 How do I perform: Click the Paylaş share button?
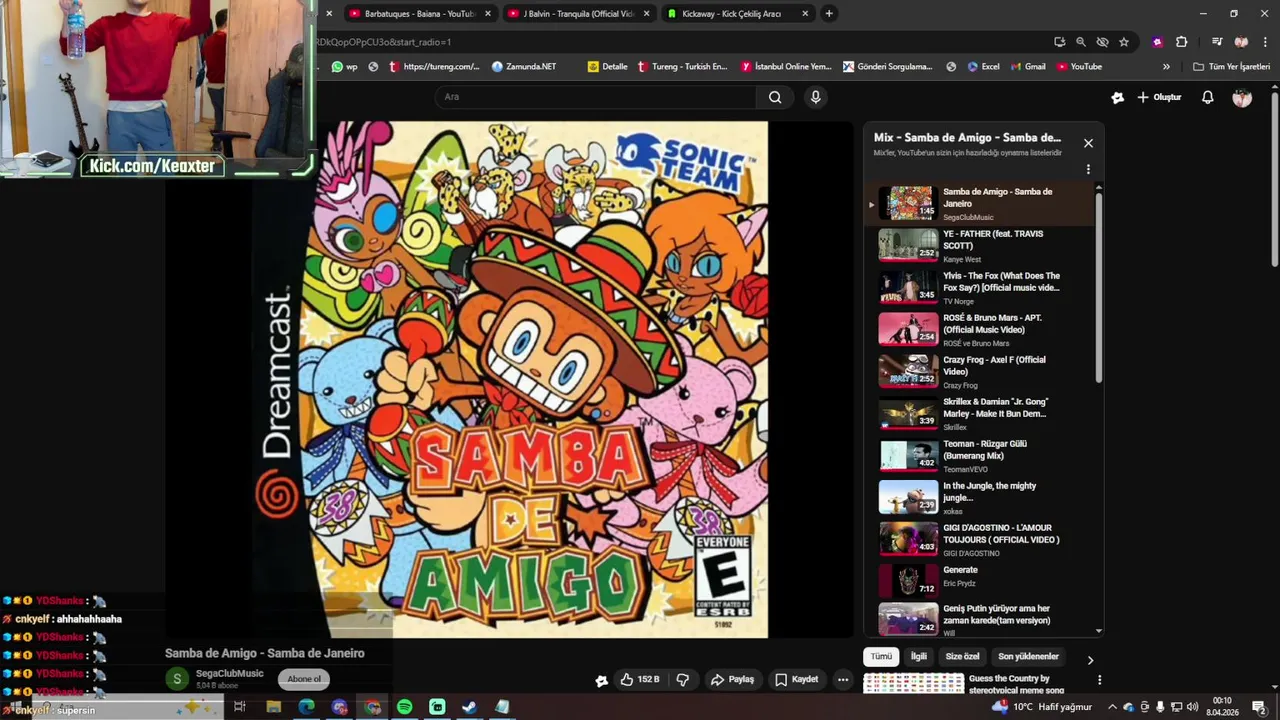point(732,680)
